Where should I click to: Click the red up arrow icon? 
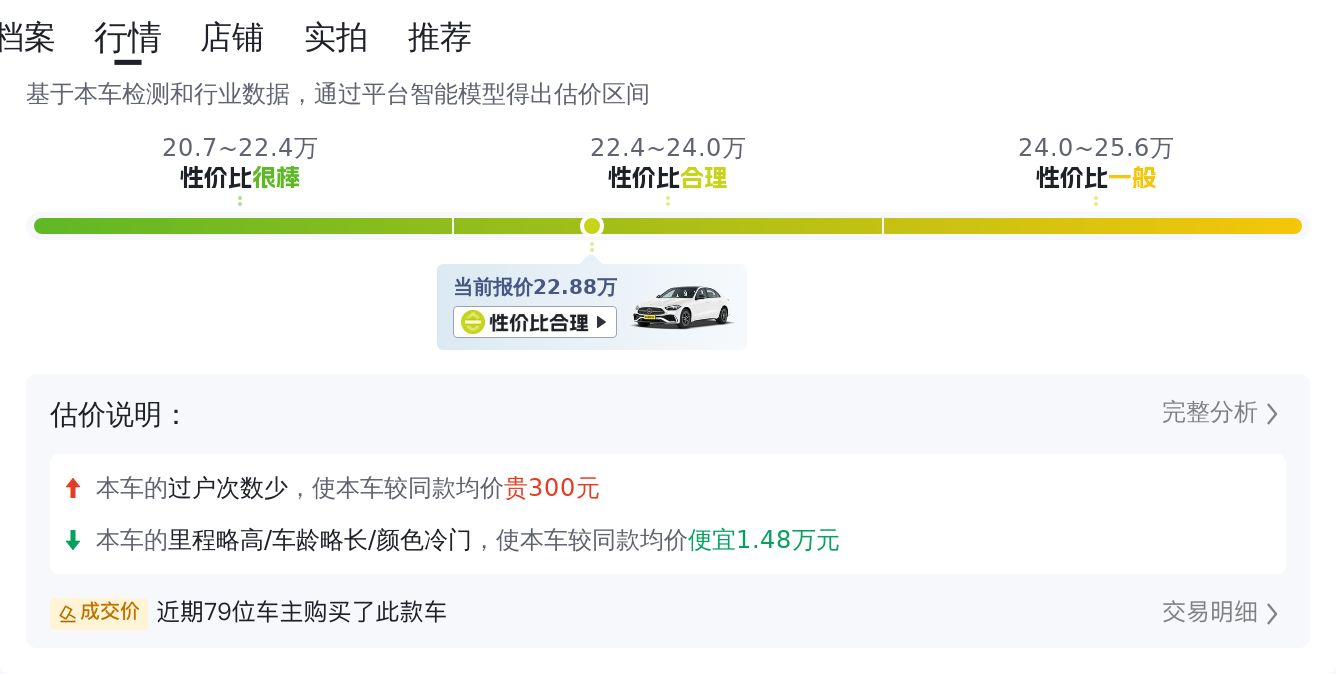click(x=72, y=489)
